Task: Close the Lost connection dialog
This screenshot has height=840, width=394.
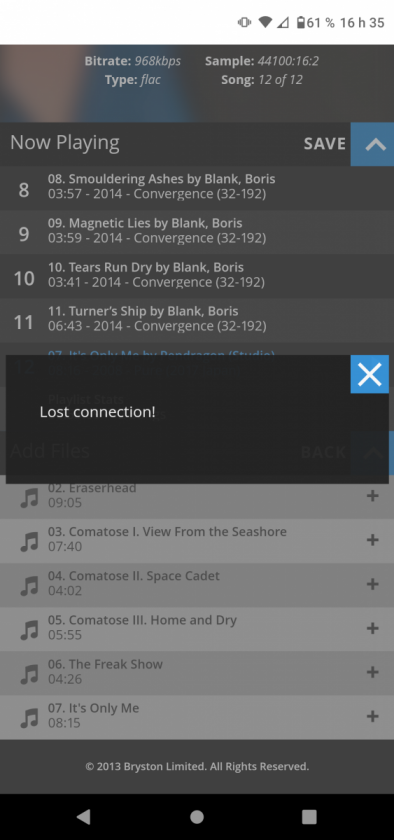Action: [369, 374]
